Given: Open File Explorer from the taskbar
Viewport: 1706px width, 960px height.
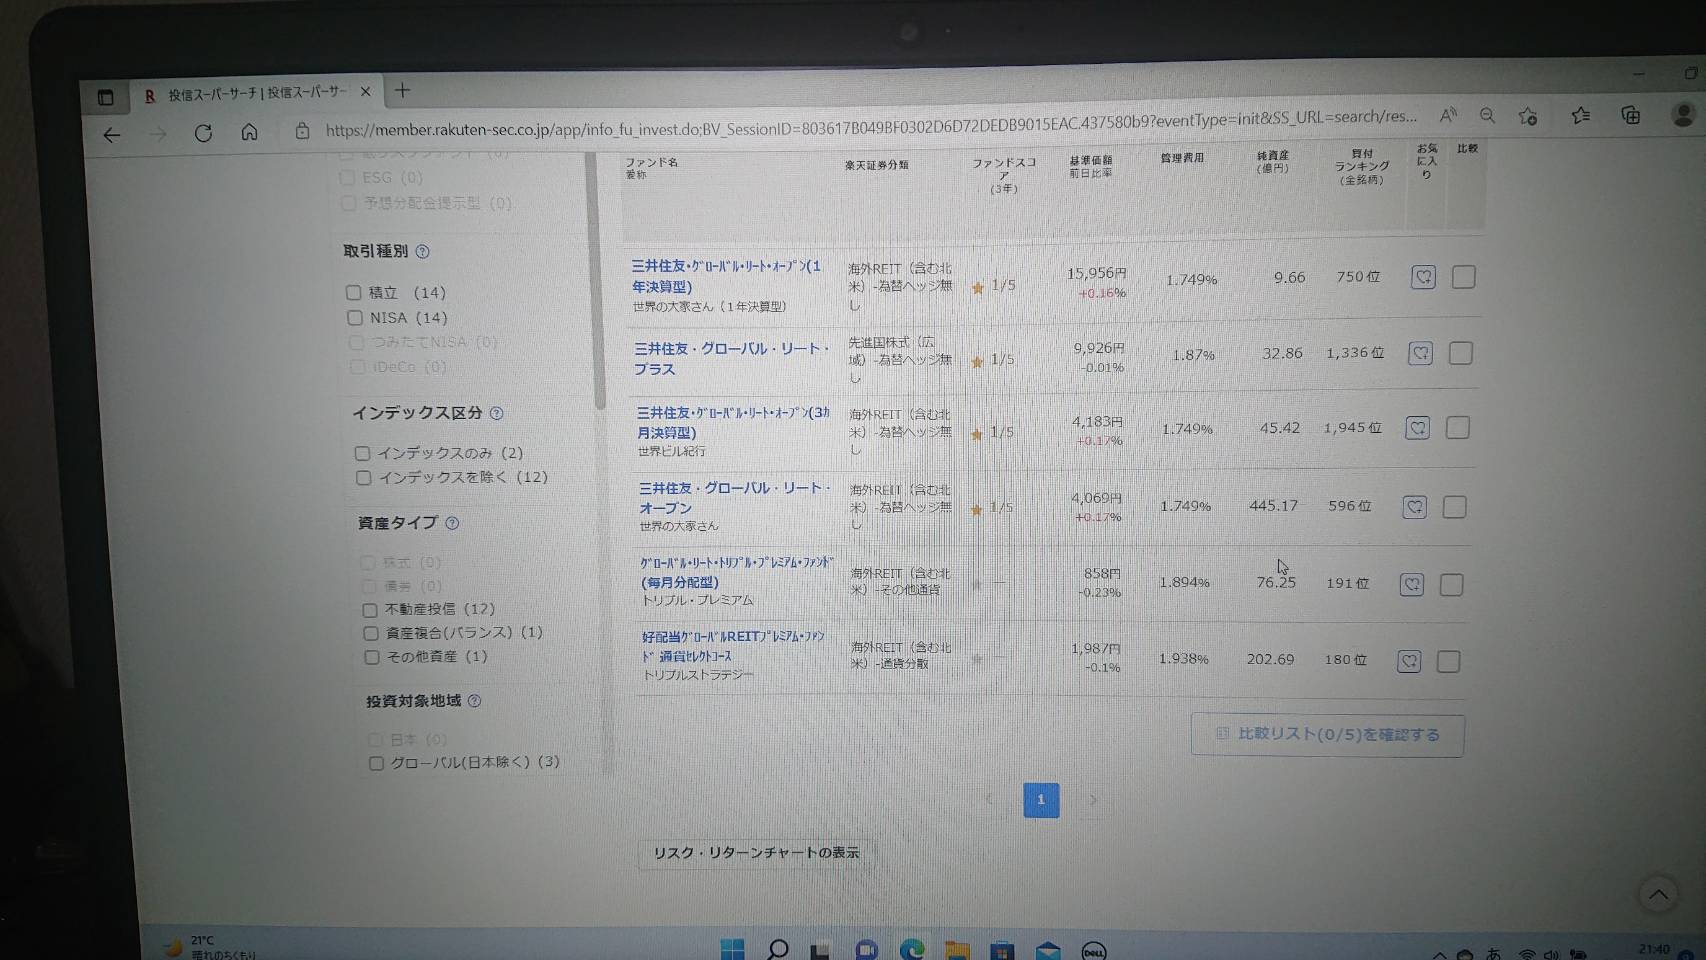Looking at the screenshot, I should (x=957, y=950).
